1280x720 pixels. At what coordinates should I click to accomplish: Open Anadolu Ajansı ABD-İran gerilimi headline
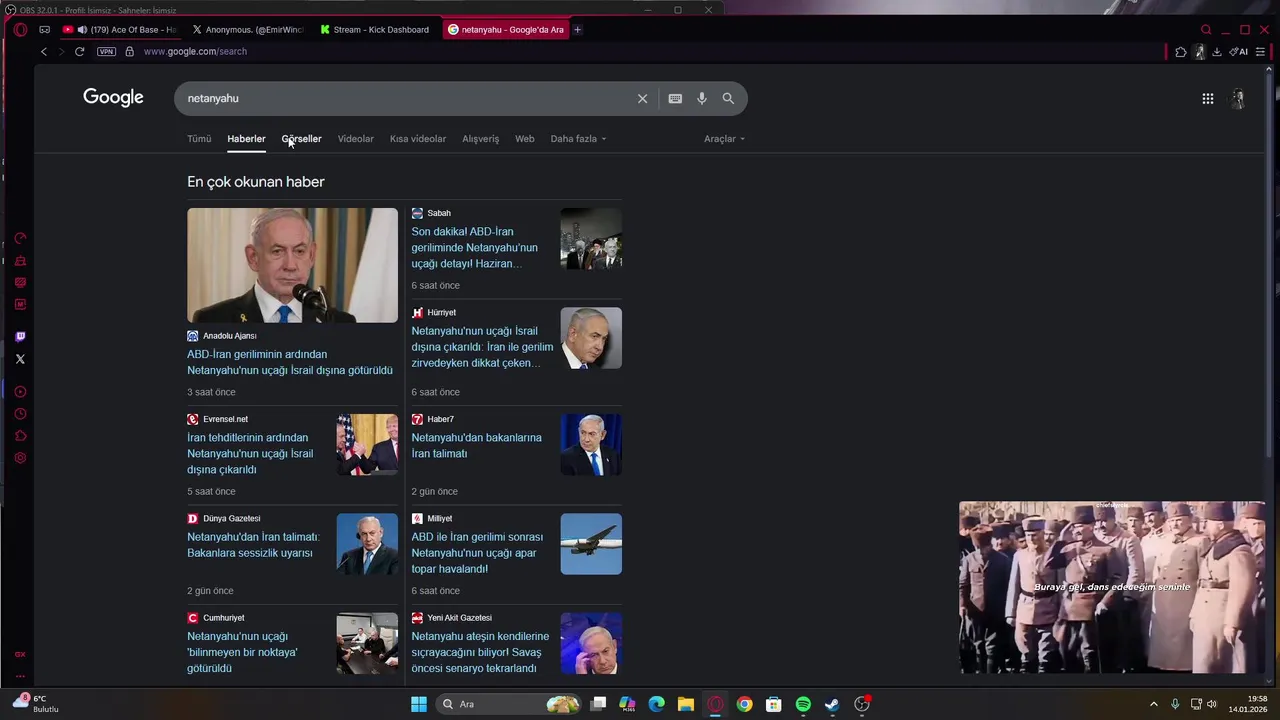[x=290, y=362]
